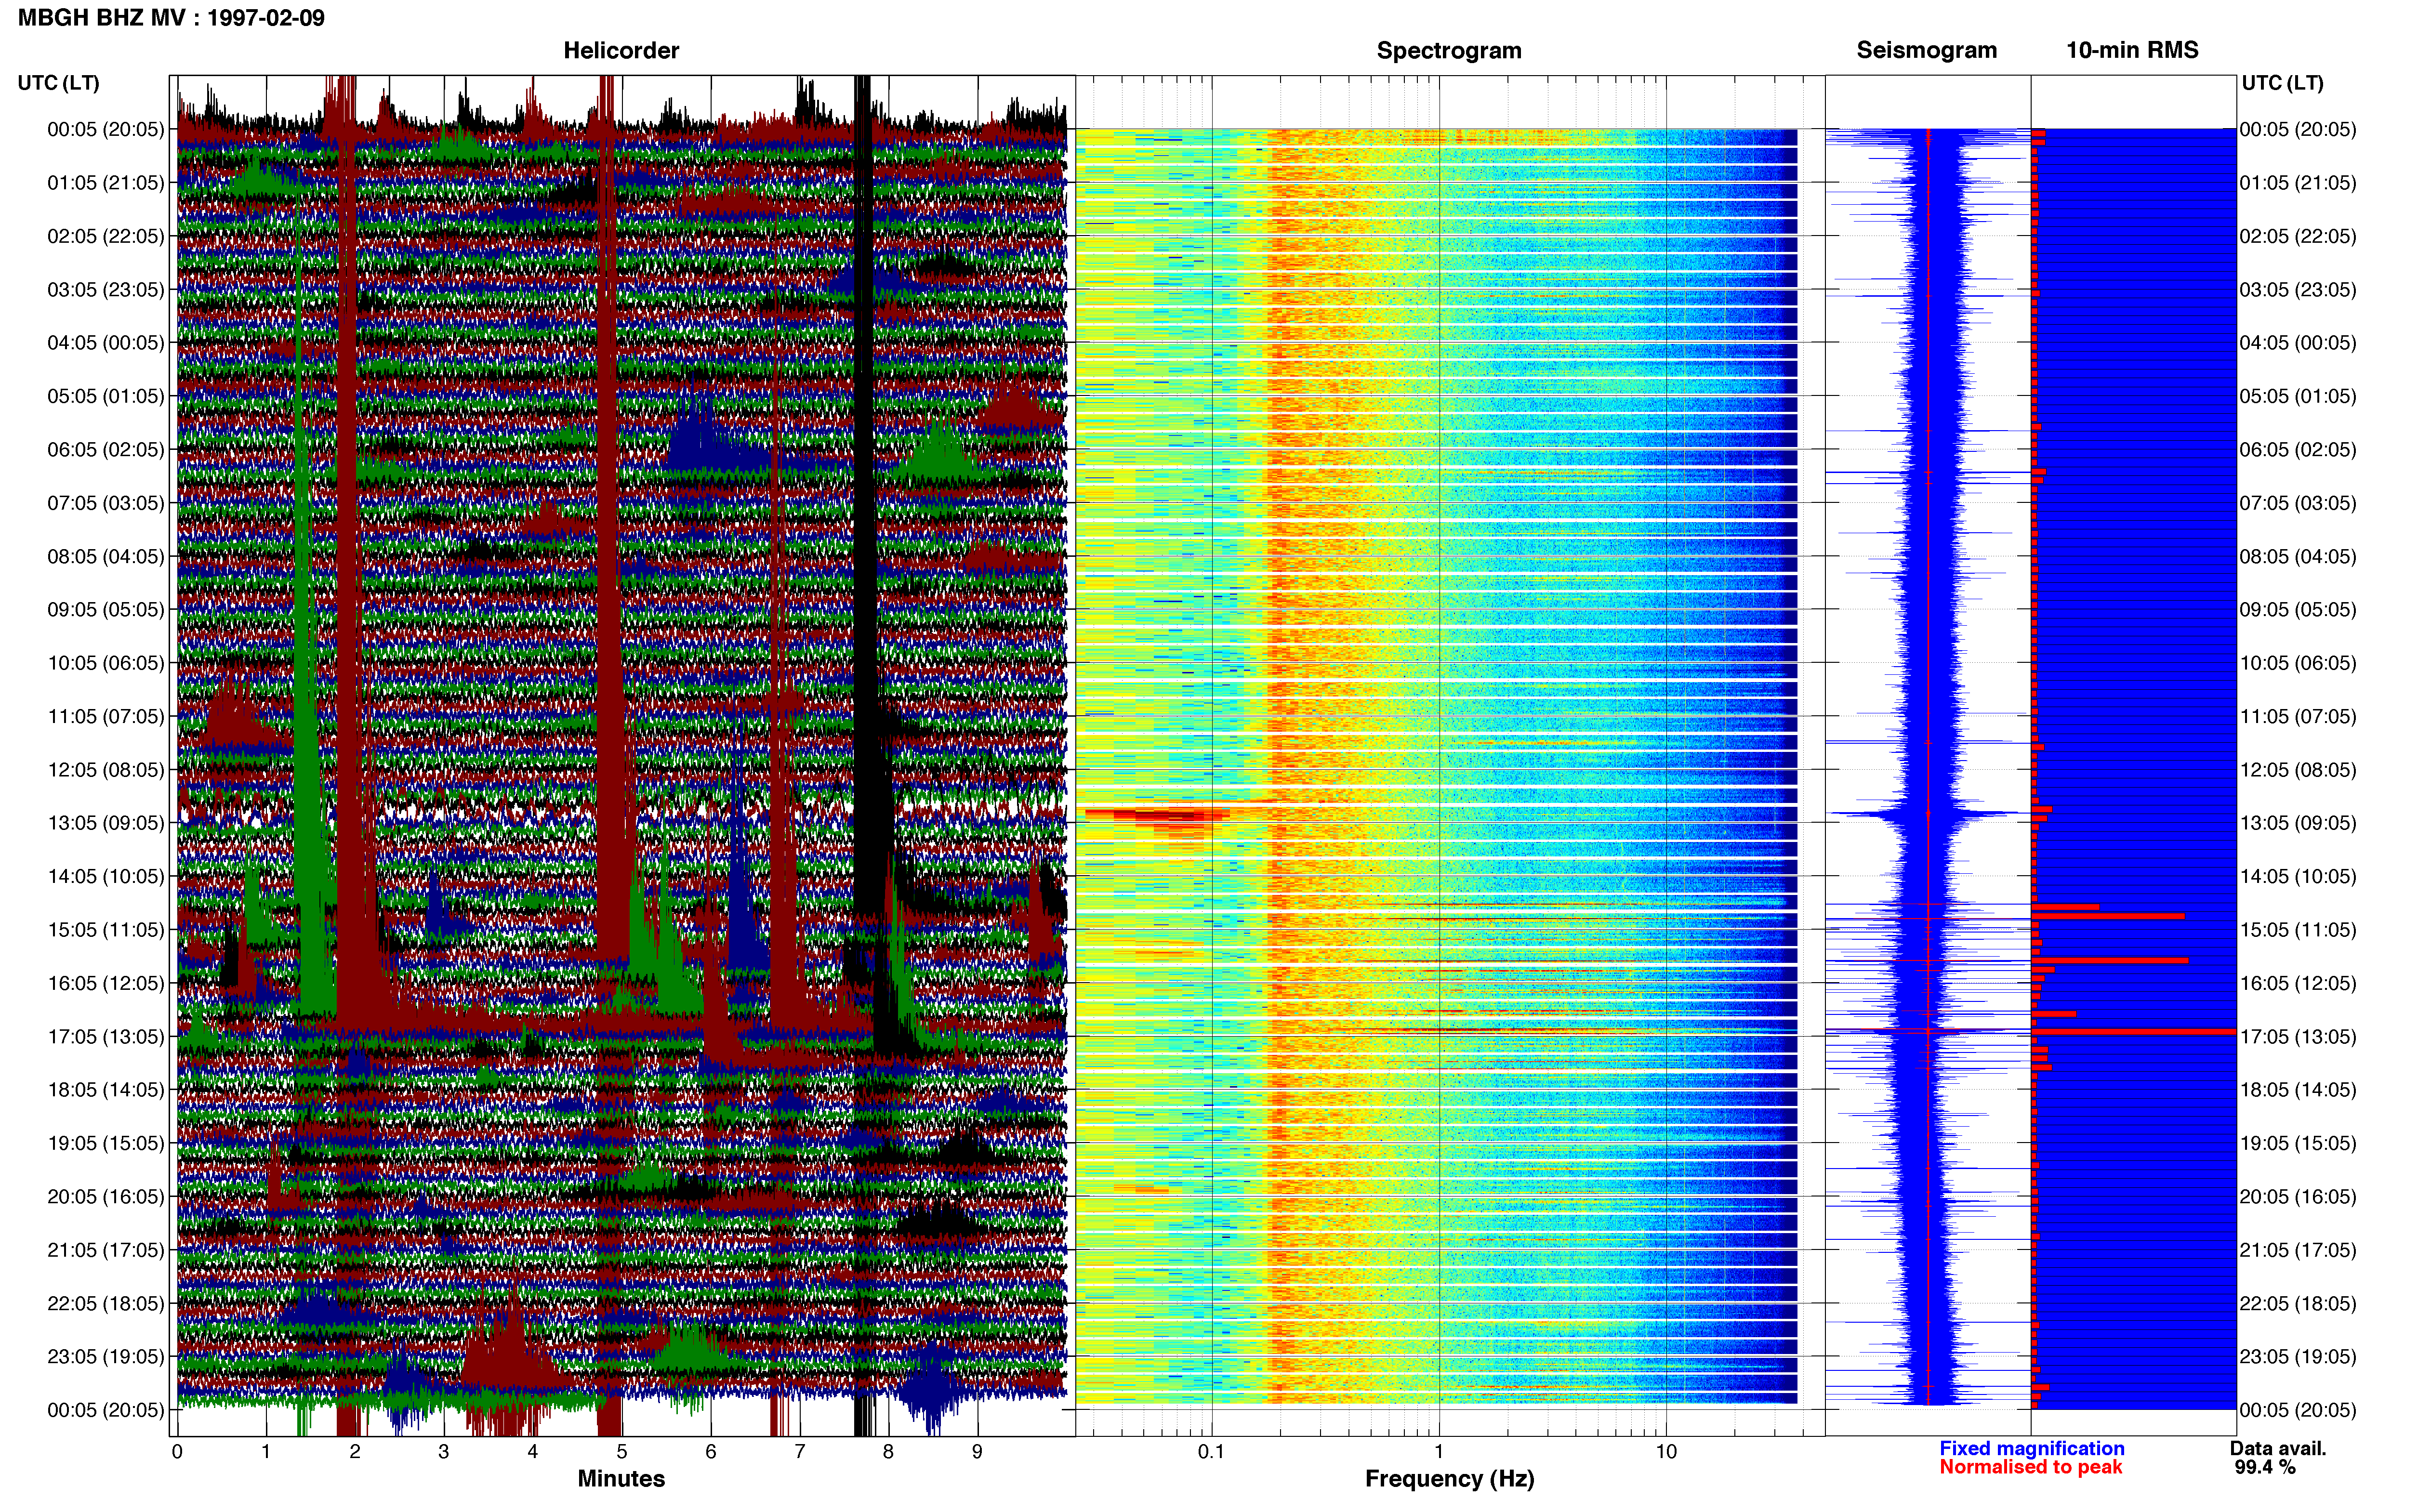Click the 'Minutes' x-axis label
This screenshot has height=1512, width=2418.
pos(621,1479)
